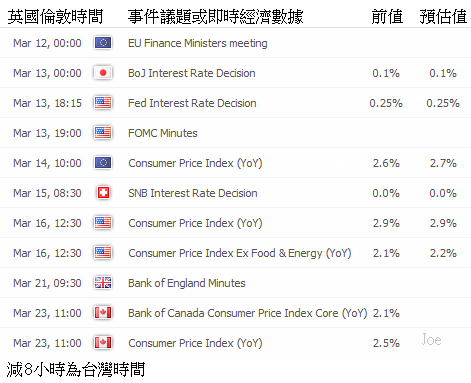The width and height of the screenshot is (471, 383).
Task: Click the Mar 21, 09:30 date cell
Action: pos(47,283)
